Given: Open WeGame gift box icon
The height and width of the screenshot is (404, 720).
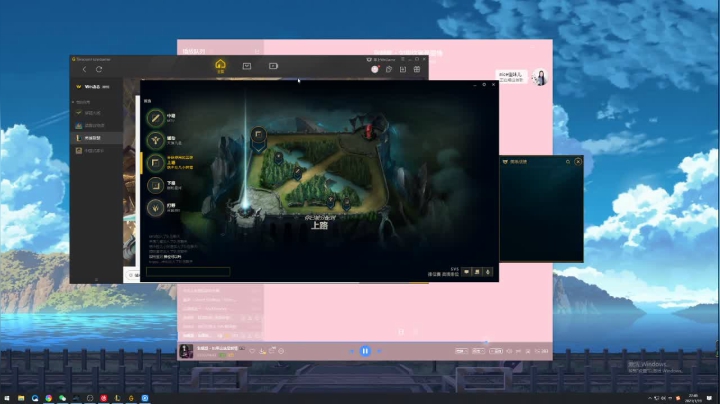Looking at the screenshot, I should (417, 69).
